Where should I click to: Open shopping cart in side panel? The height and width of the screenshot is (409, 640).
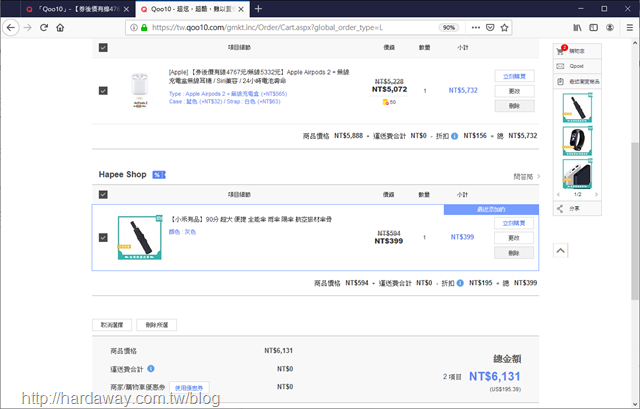pos(577,51)
